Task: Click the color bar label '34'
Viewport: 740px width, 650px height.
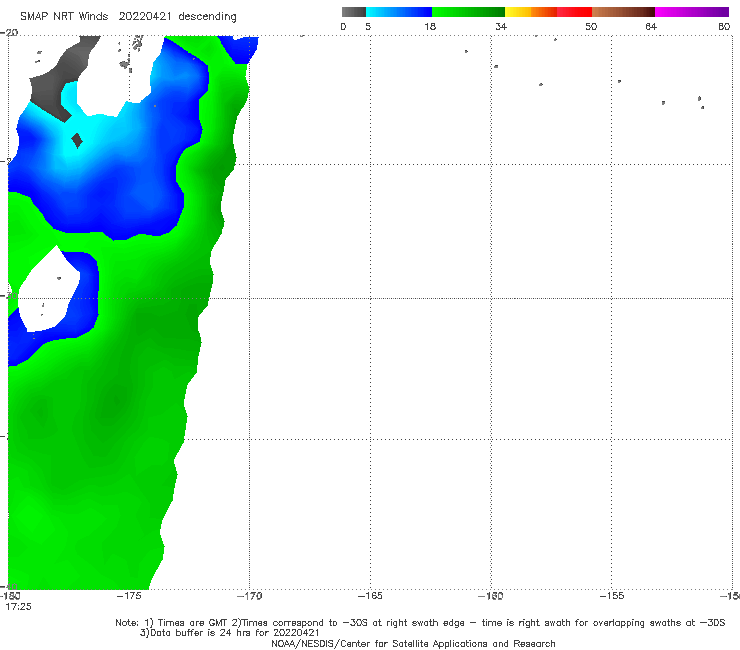Action: [501, 26]
